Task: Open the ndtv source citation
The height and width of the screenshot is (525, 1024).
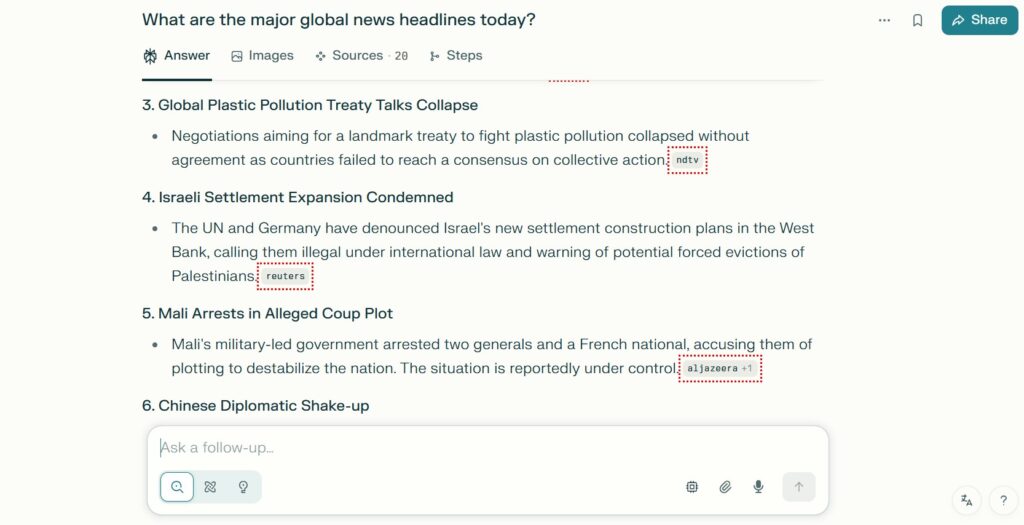Action: (687, 160)
